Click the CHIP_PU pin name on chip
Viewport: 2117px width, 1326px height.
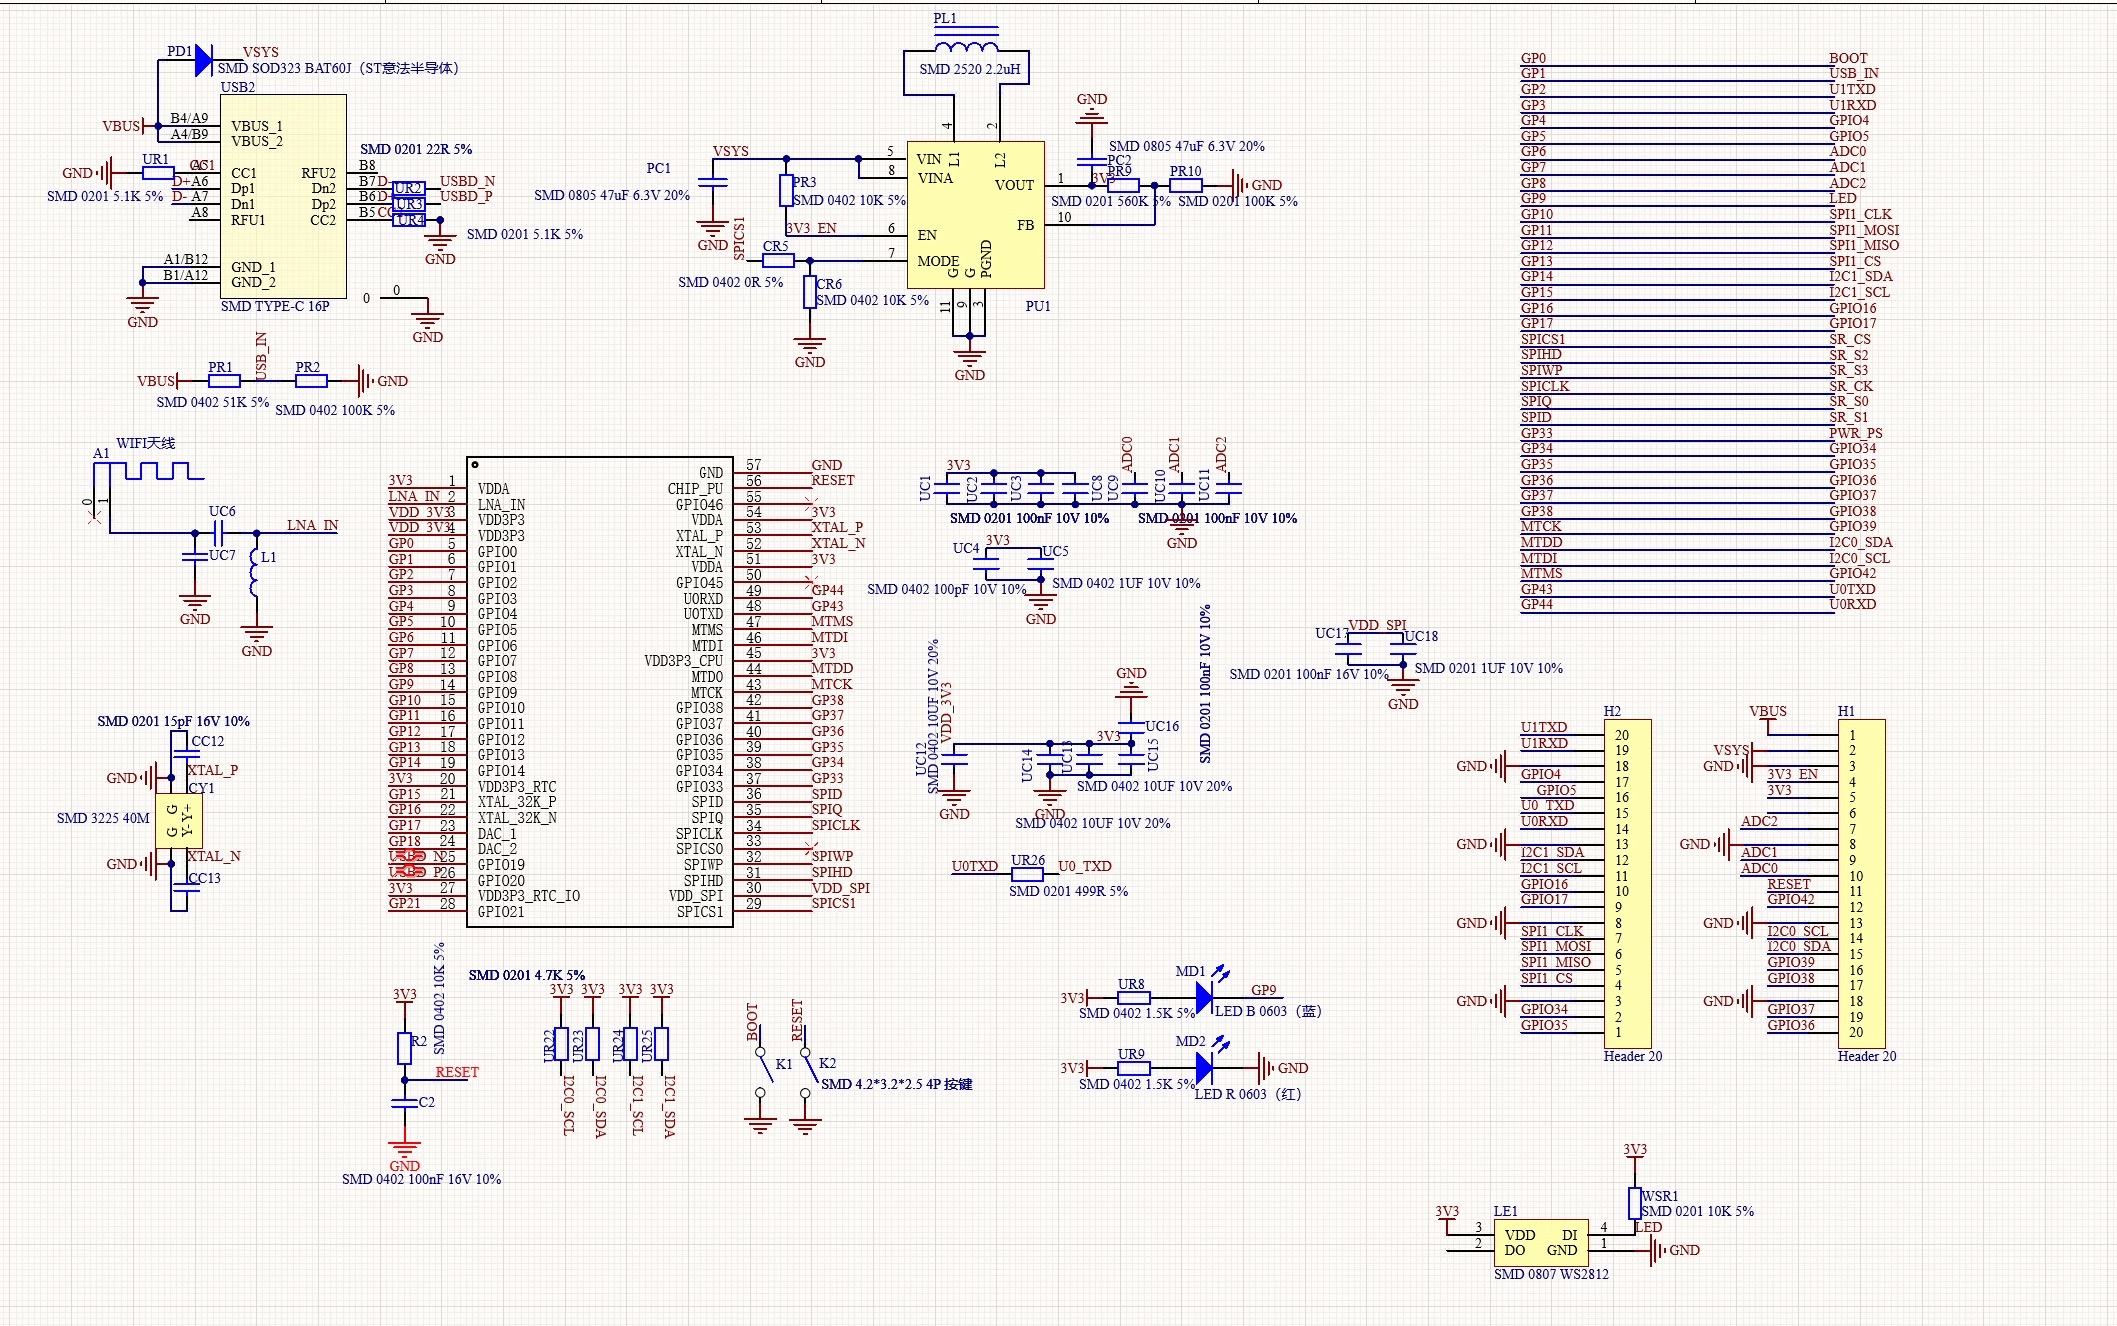(x=695, y=489)
